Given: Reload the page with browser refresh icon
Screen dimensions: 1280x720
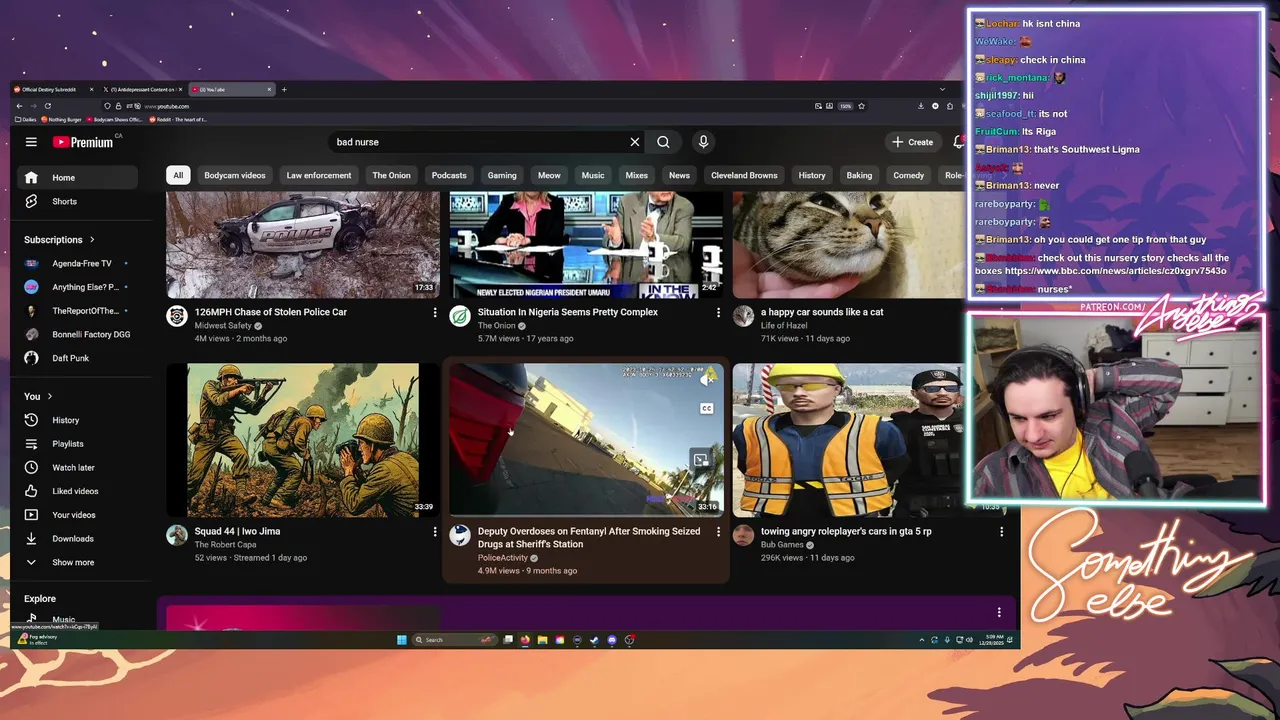Looking at the screenshot, I should 47,106.
